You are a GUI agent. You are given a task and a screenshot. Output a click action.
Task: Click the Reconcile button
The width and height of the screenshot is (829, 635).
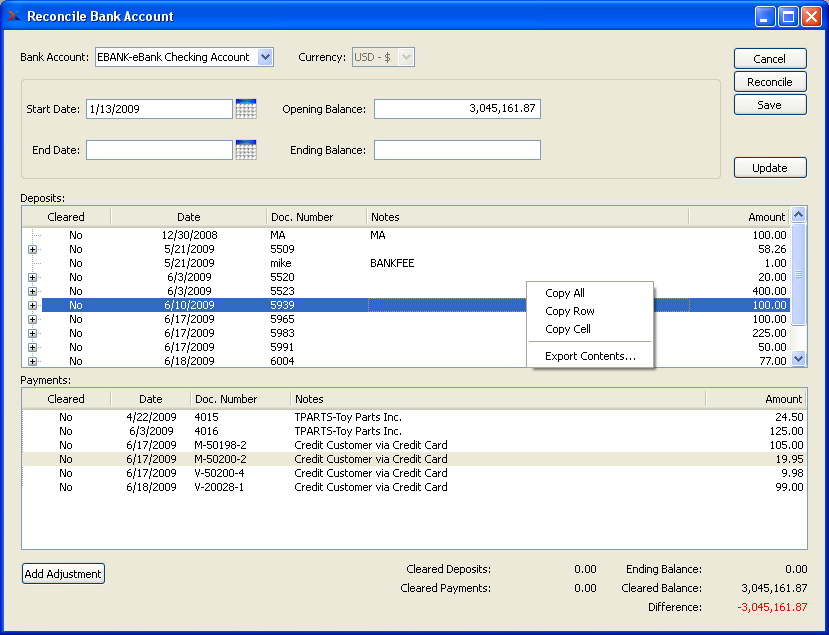769,82
